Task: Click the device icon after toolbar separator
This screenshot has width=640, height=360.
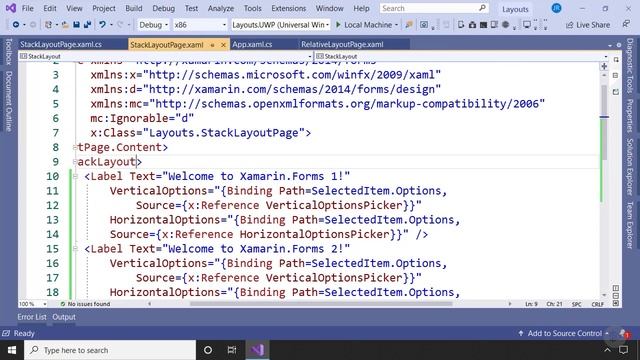Action: point(461,25)
